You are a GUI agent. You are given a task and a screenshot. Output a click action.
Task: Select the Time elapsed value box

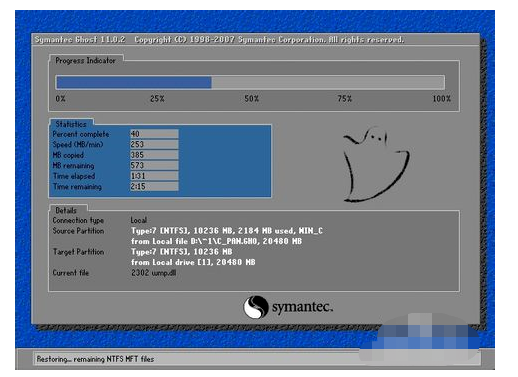154,176
